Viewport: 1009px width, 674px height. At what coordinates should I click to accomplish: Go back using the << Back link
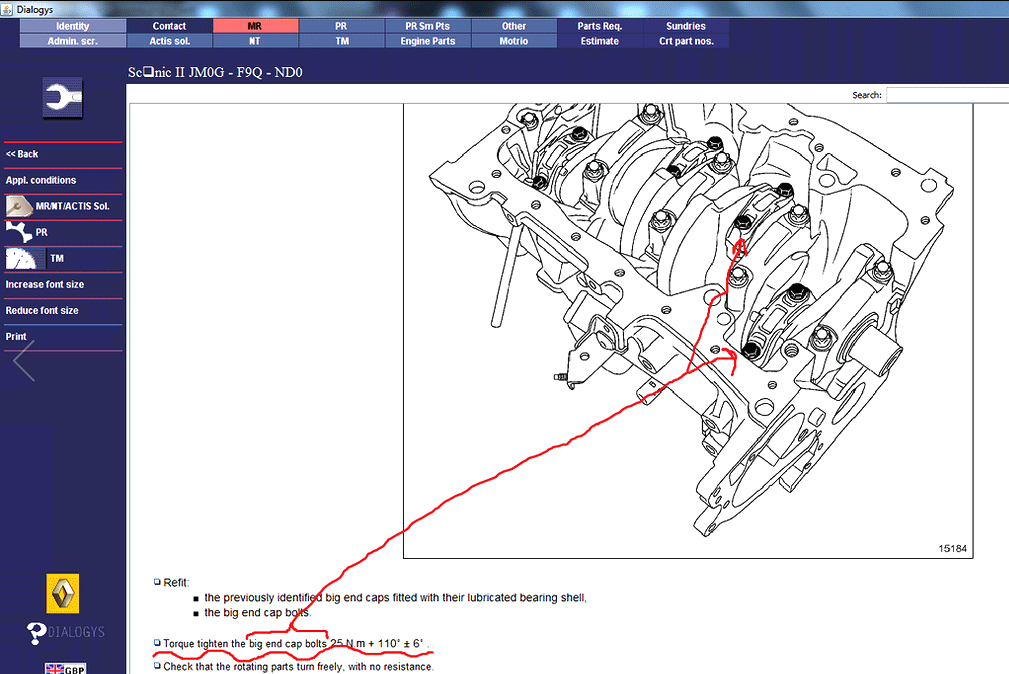(22, 154)
